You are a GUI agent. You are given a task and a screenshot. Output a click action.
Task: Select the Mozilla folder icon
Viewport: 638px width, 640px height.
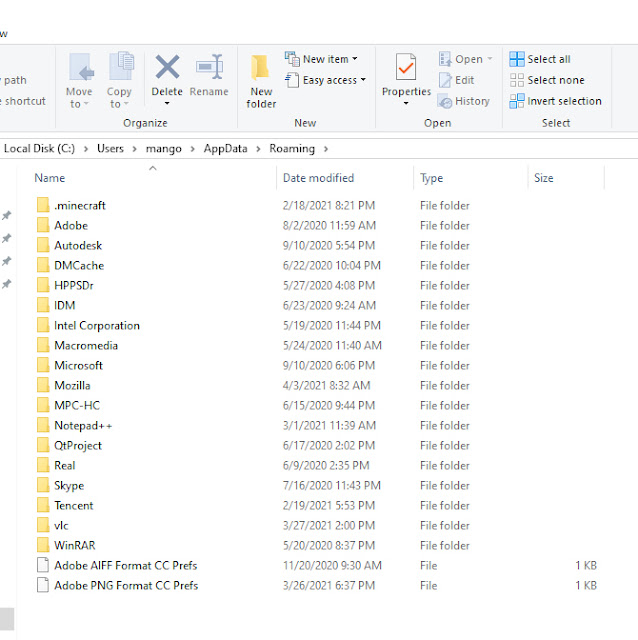tap(43, 385)
